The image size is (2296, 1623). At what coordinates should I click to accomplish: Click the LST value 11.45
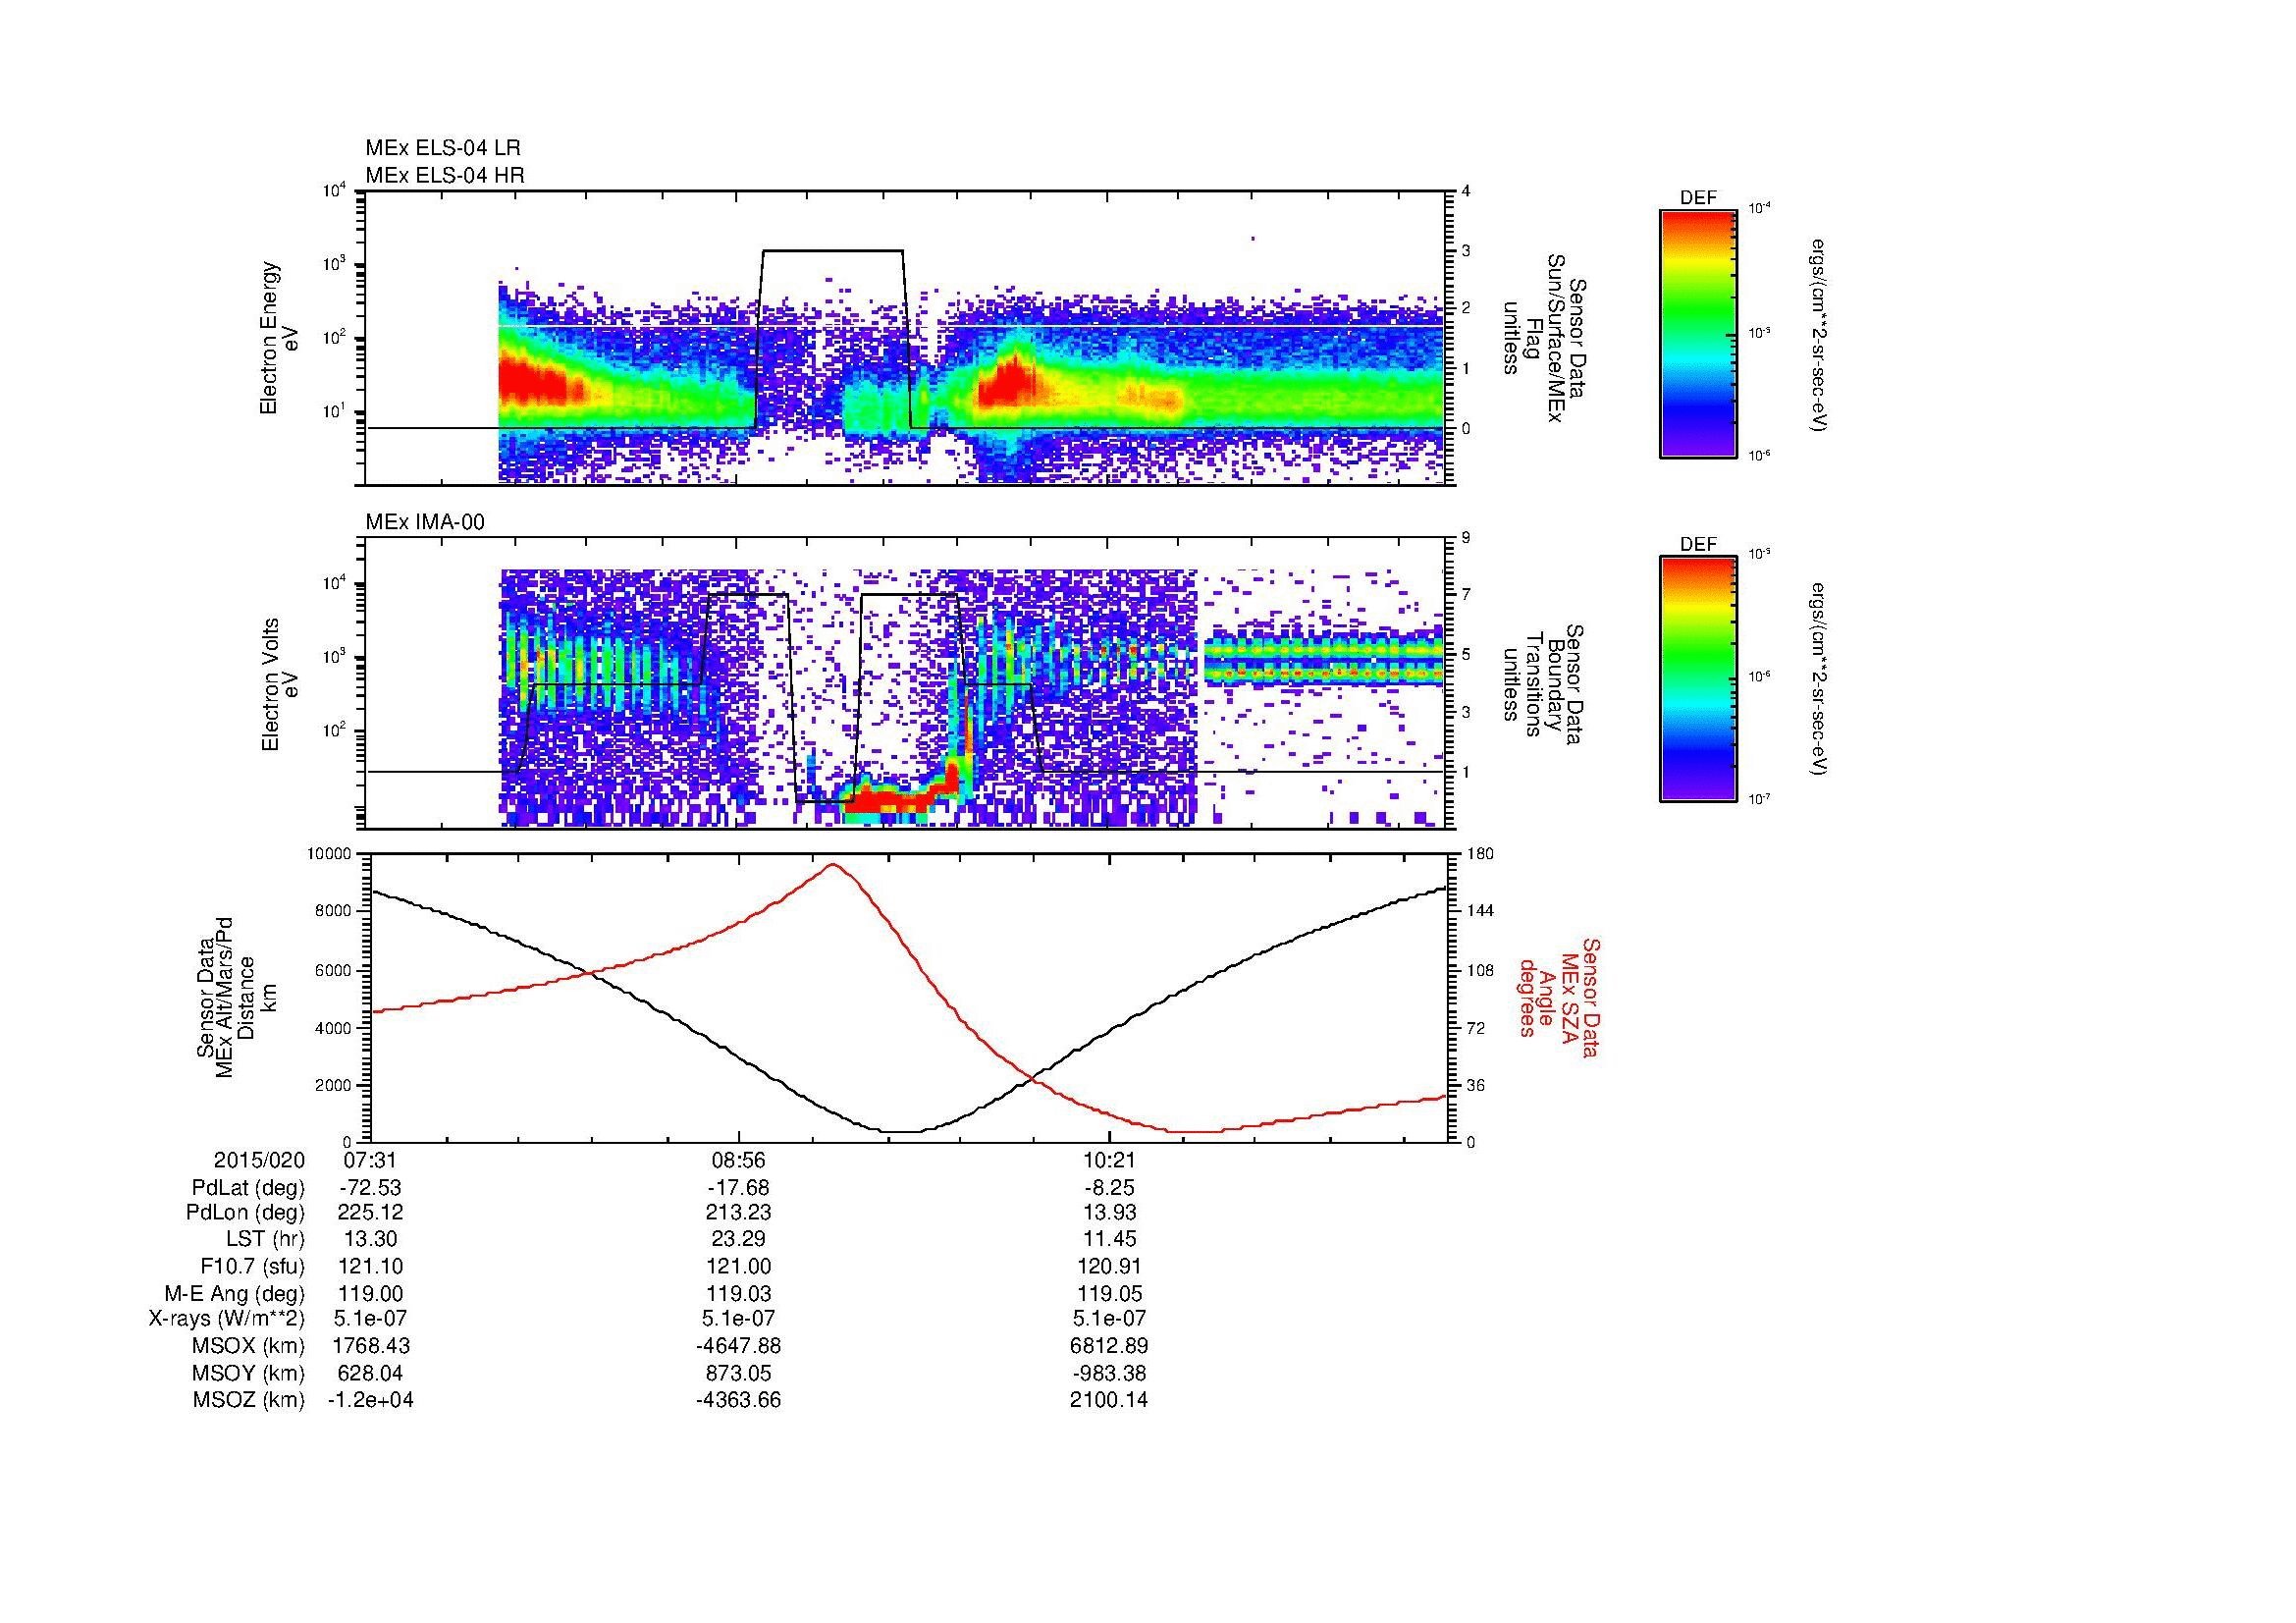[1109, 1239]
